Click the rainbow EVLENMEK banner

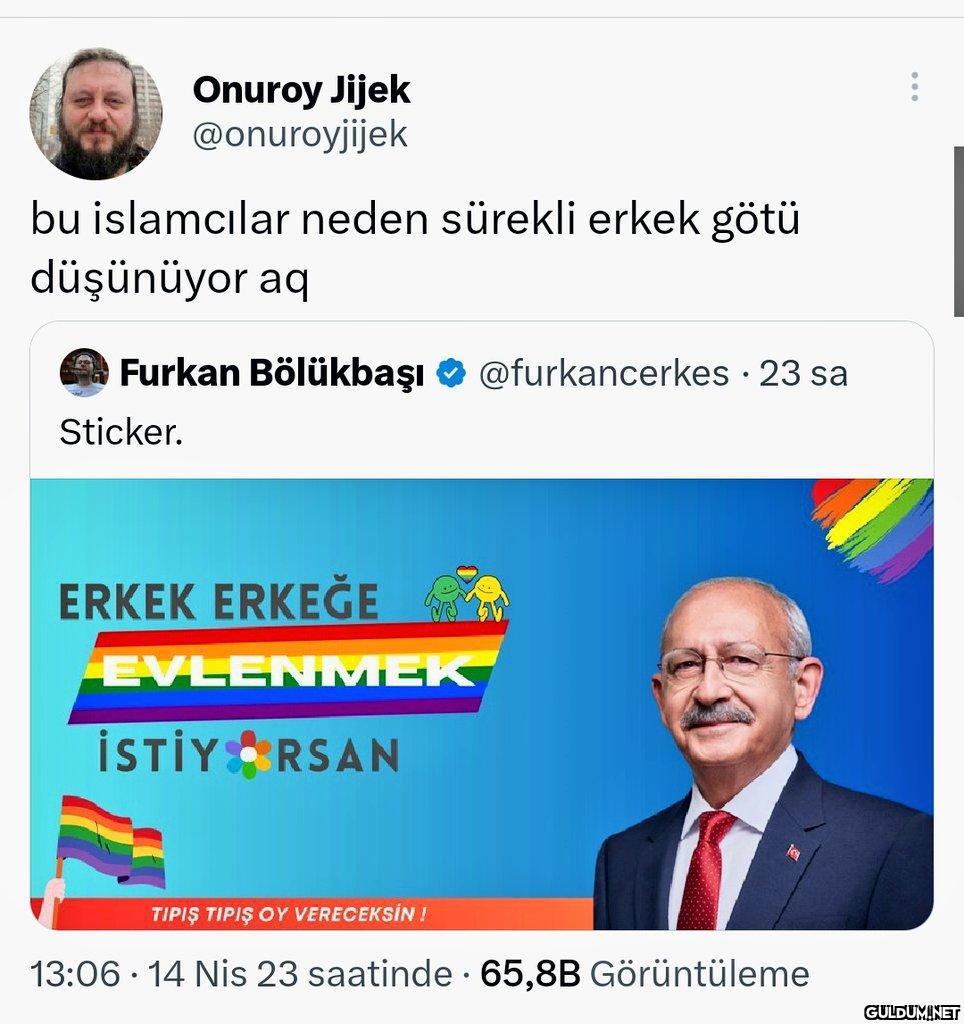(x=287, y=671)
